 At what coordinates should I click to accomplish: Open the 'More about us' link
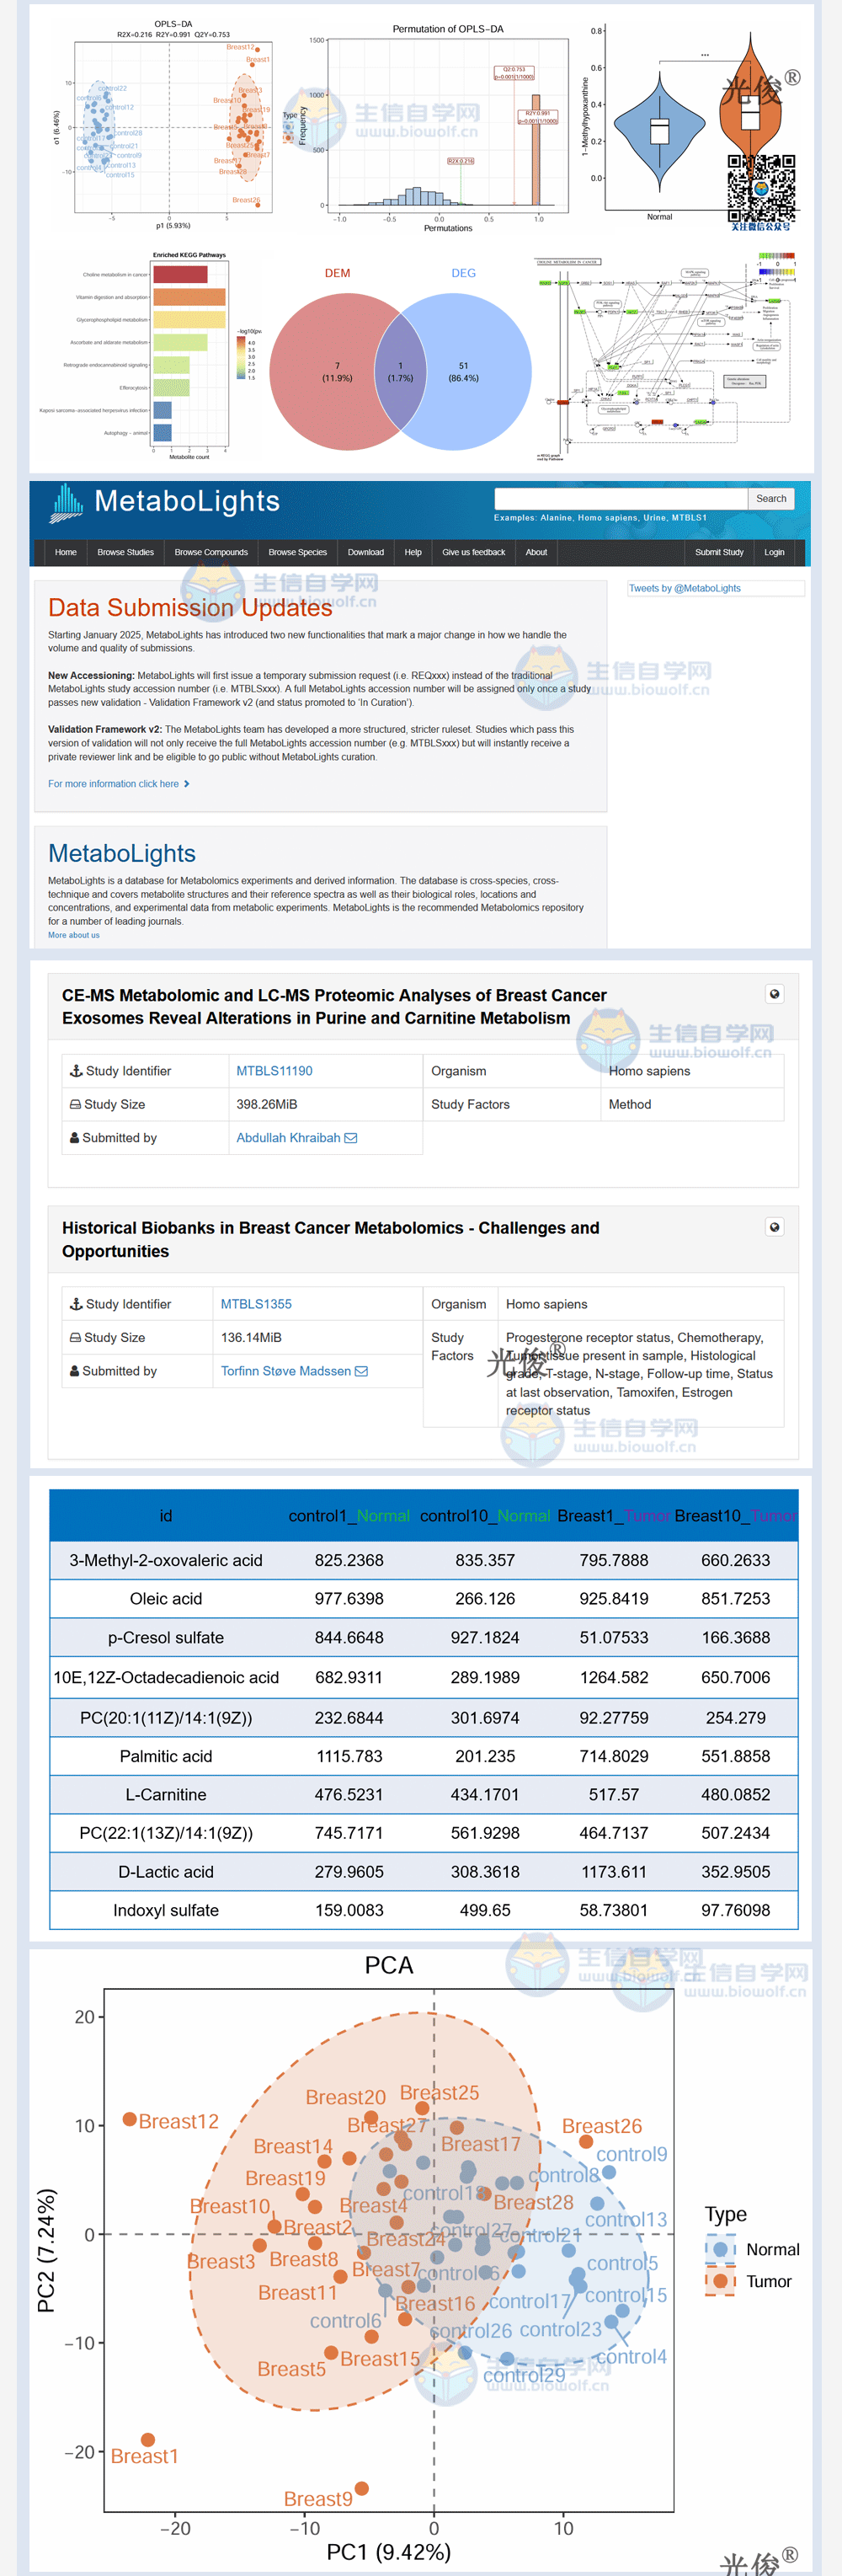(74, 935)
